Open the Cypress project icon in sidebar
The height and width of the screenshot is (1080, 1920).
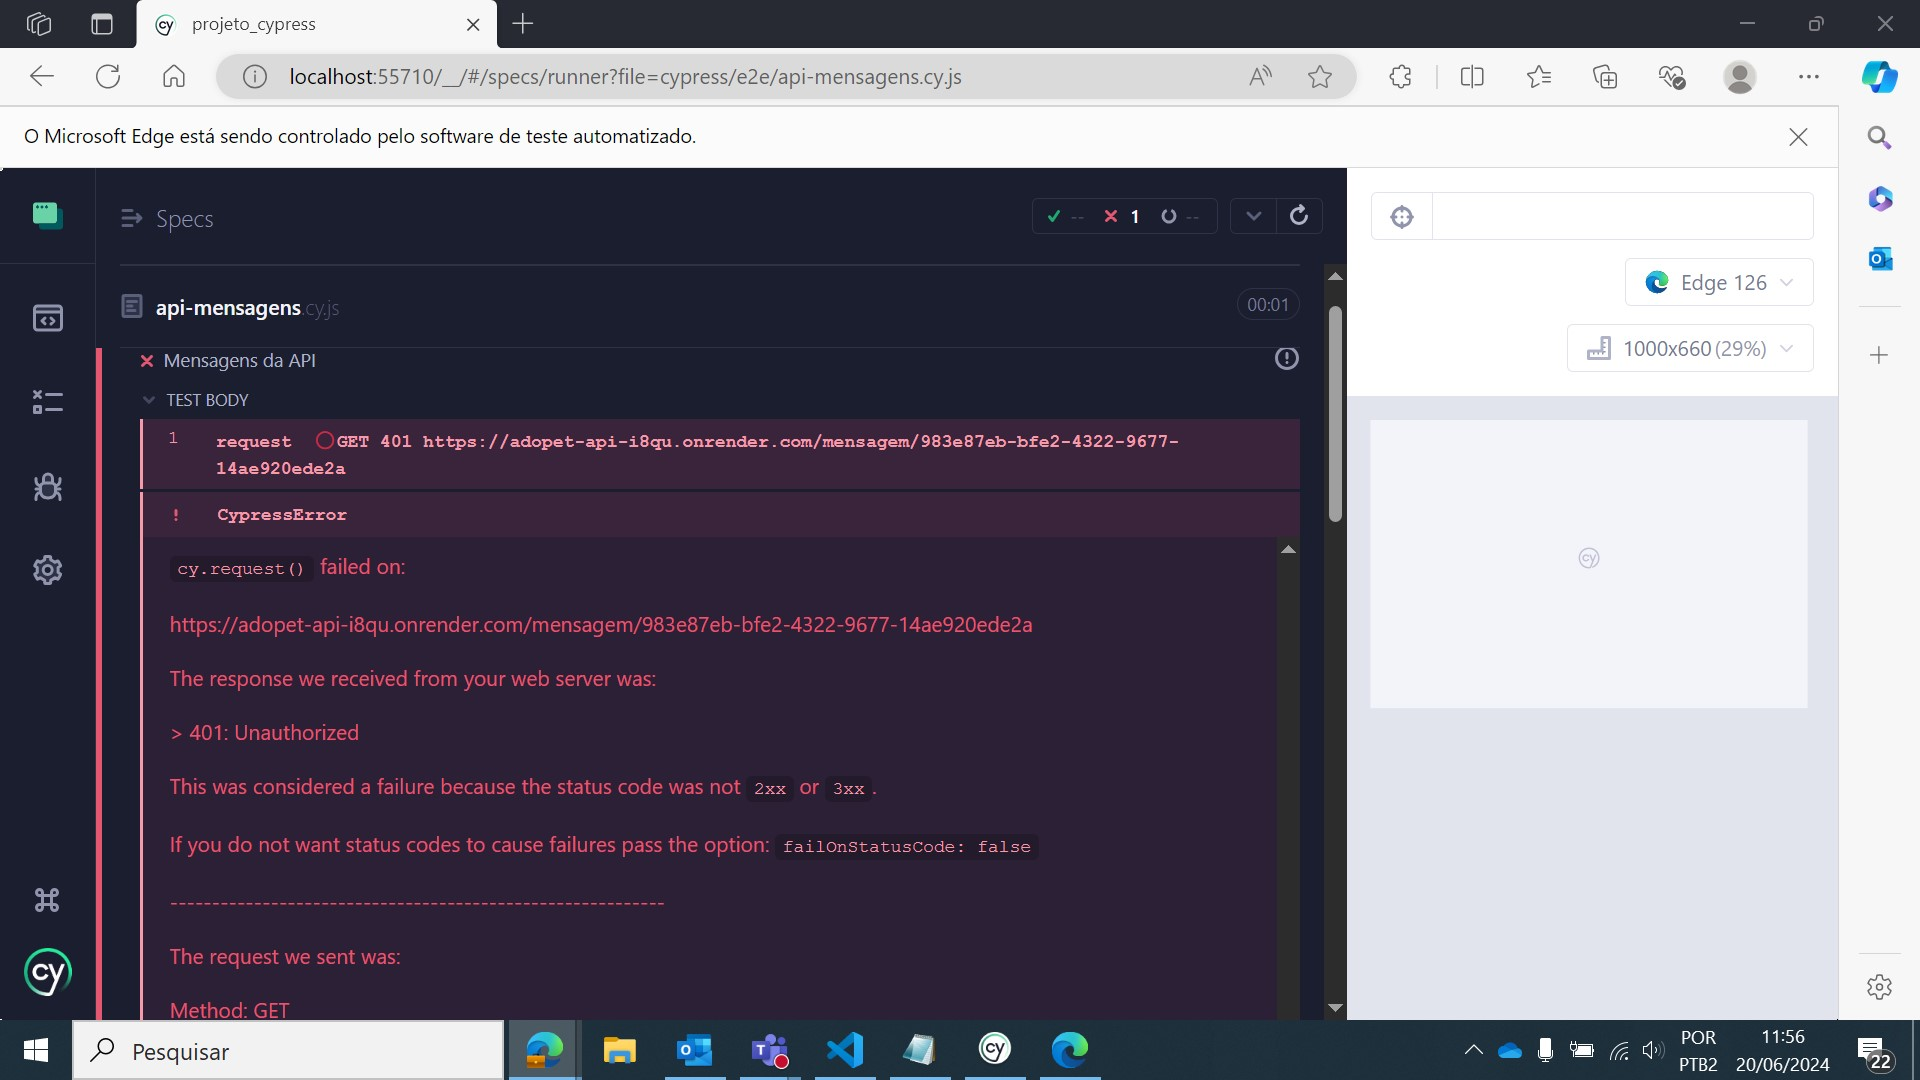tap(47, 215)
